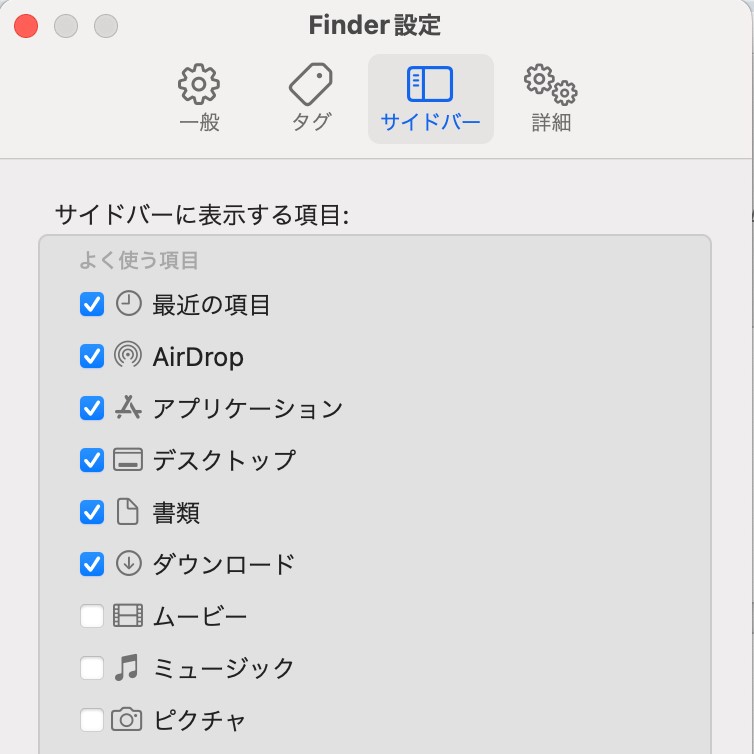Open the 詳細 double-gear tab icon
This screenshot has width=754, height=754.
[551, 84]
